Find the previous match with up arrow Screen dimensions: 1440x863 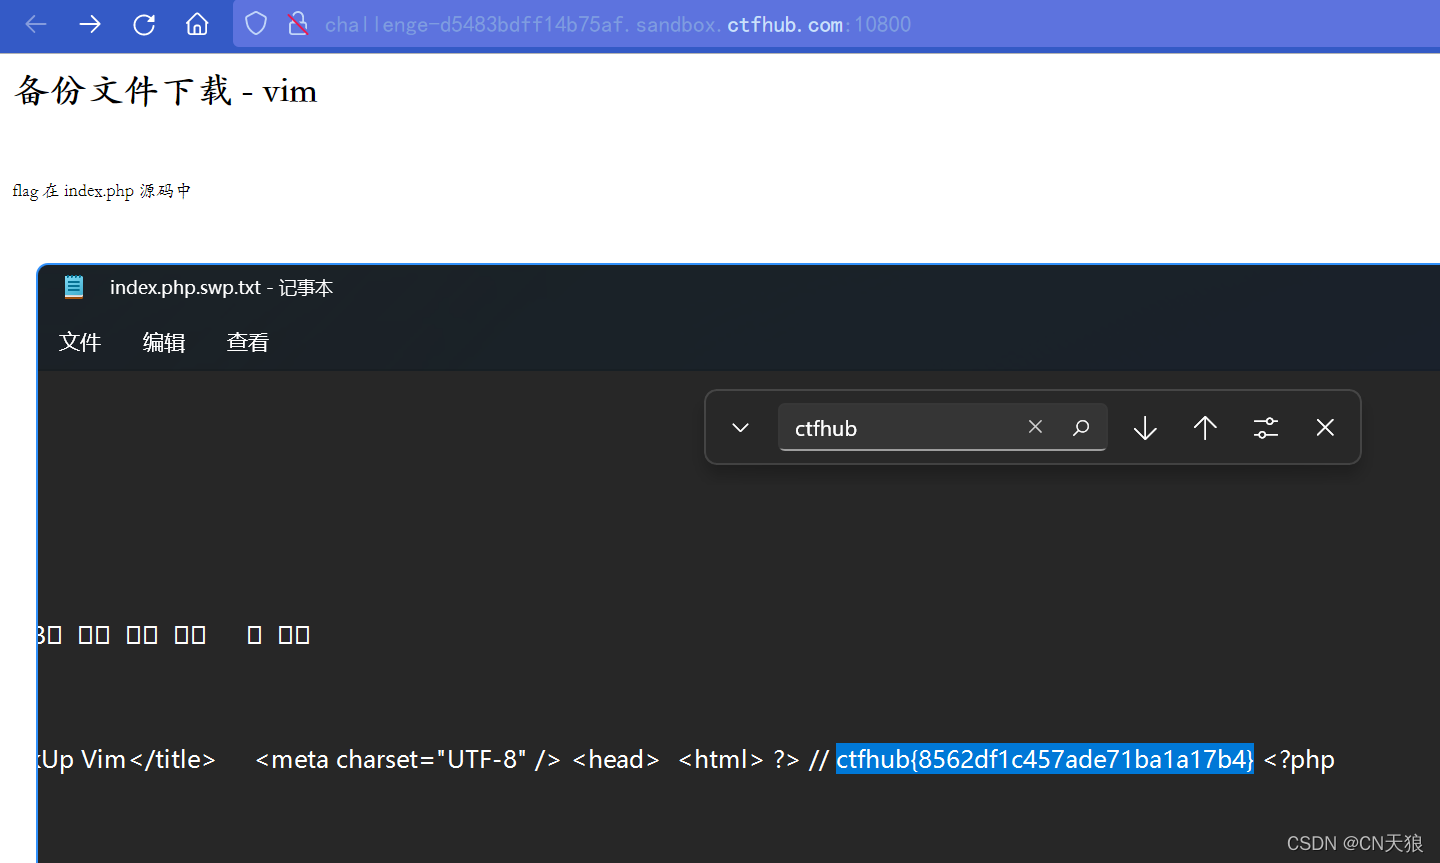pyautogui.click(x=1205, y=428)
